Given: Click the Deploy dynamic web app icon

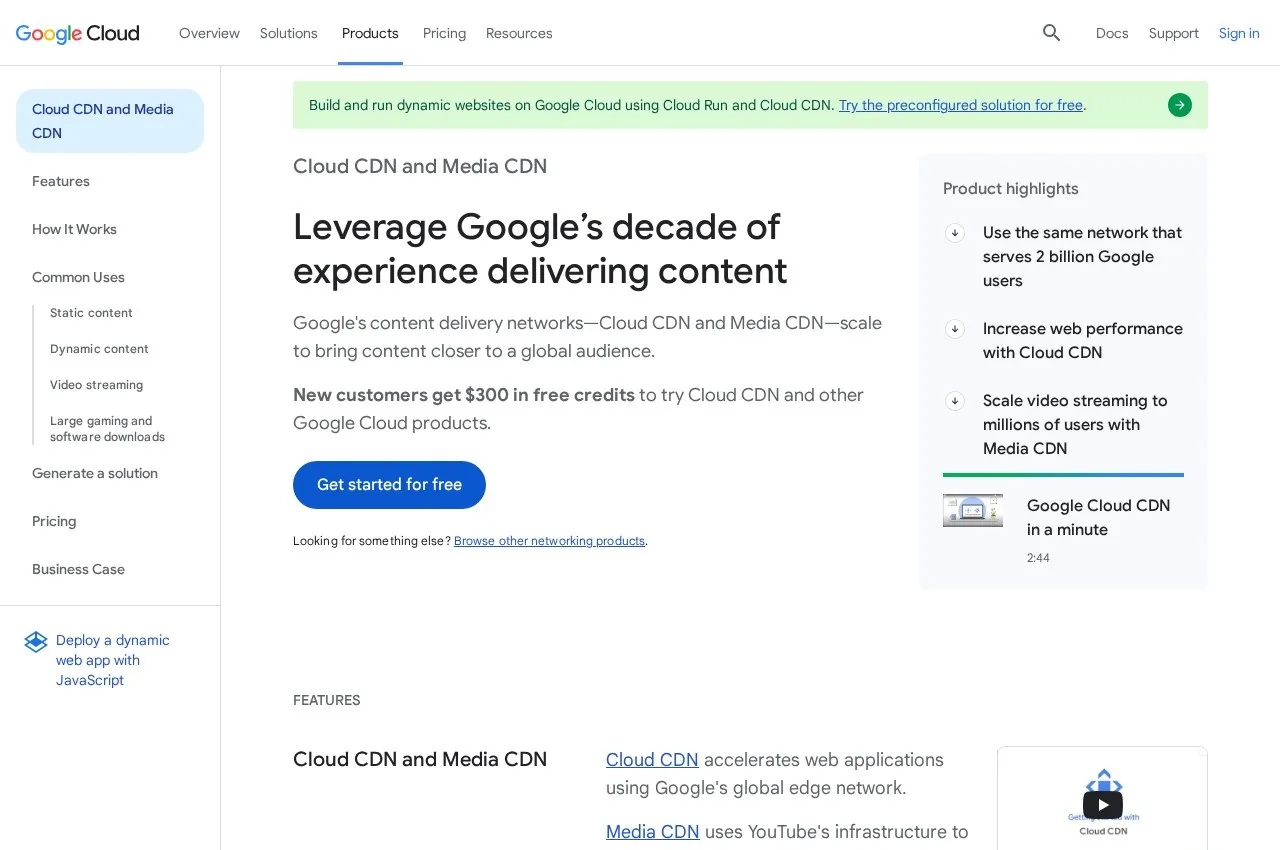Looking at the screenshot, I should 36,642.
